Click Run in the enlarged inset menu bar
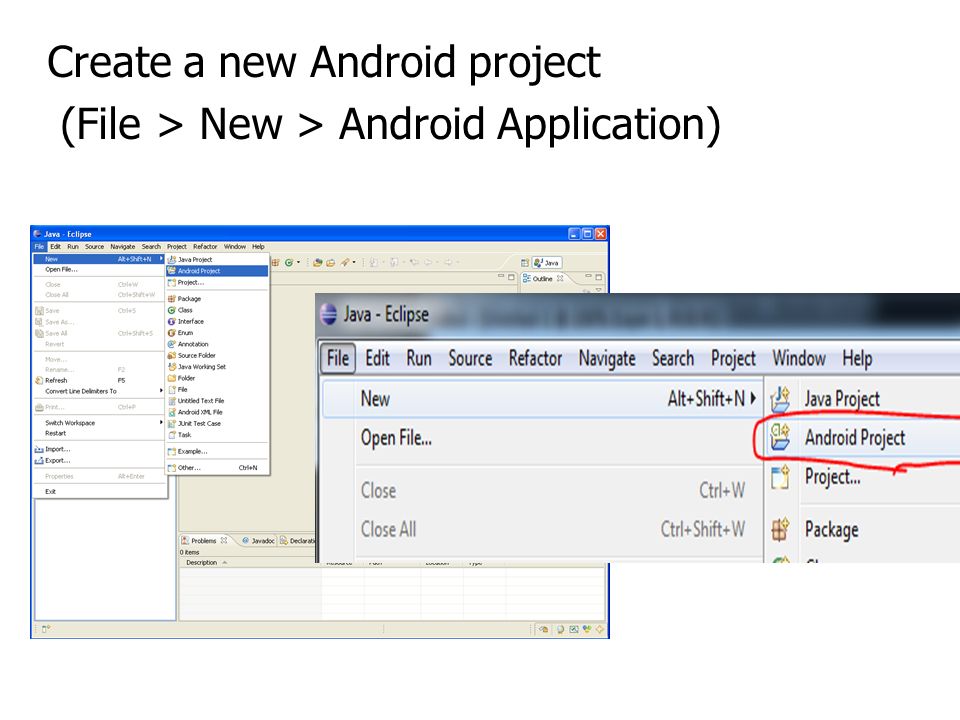This screenshot has height=720, width=960. click(x=419, y=358)
